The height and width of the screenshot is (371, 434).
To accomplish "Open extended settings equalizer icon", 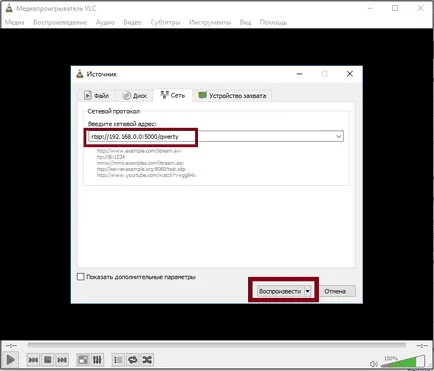I will [x=97, y=360].
